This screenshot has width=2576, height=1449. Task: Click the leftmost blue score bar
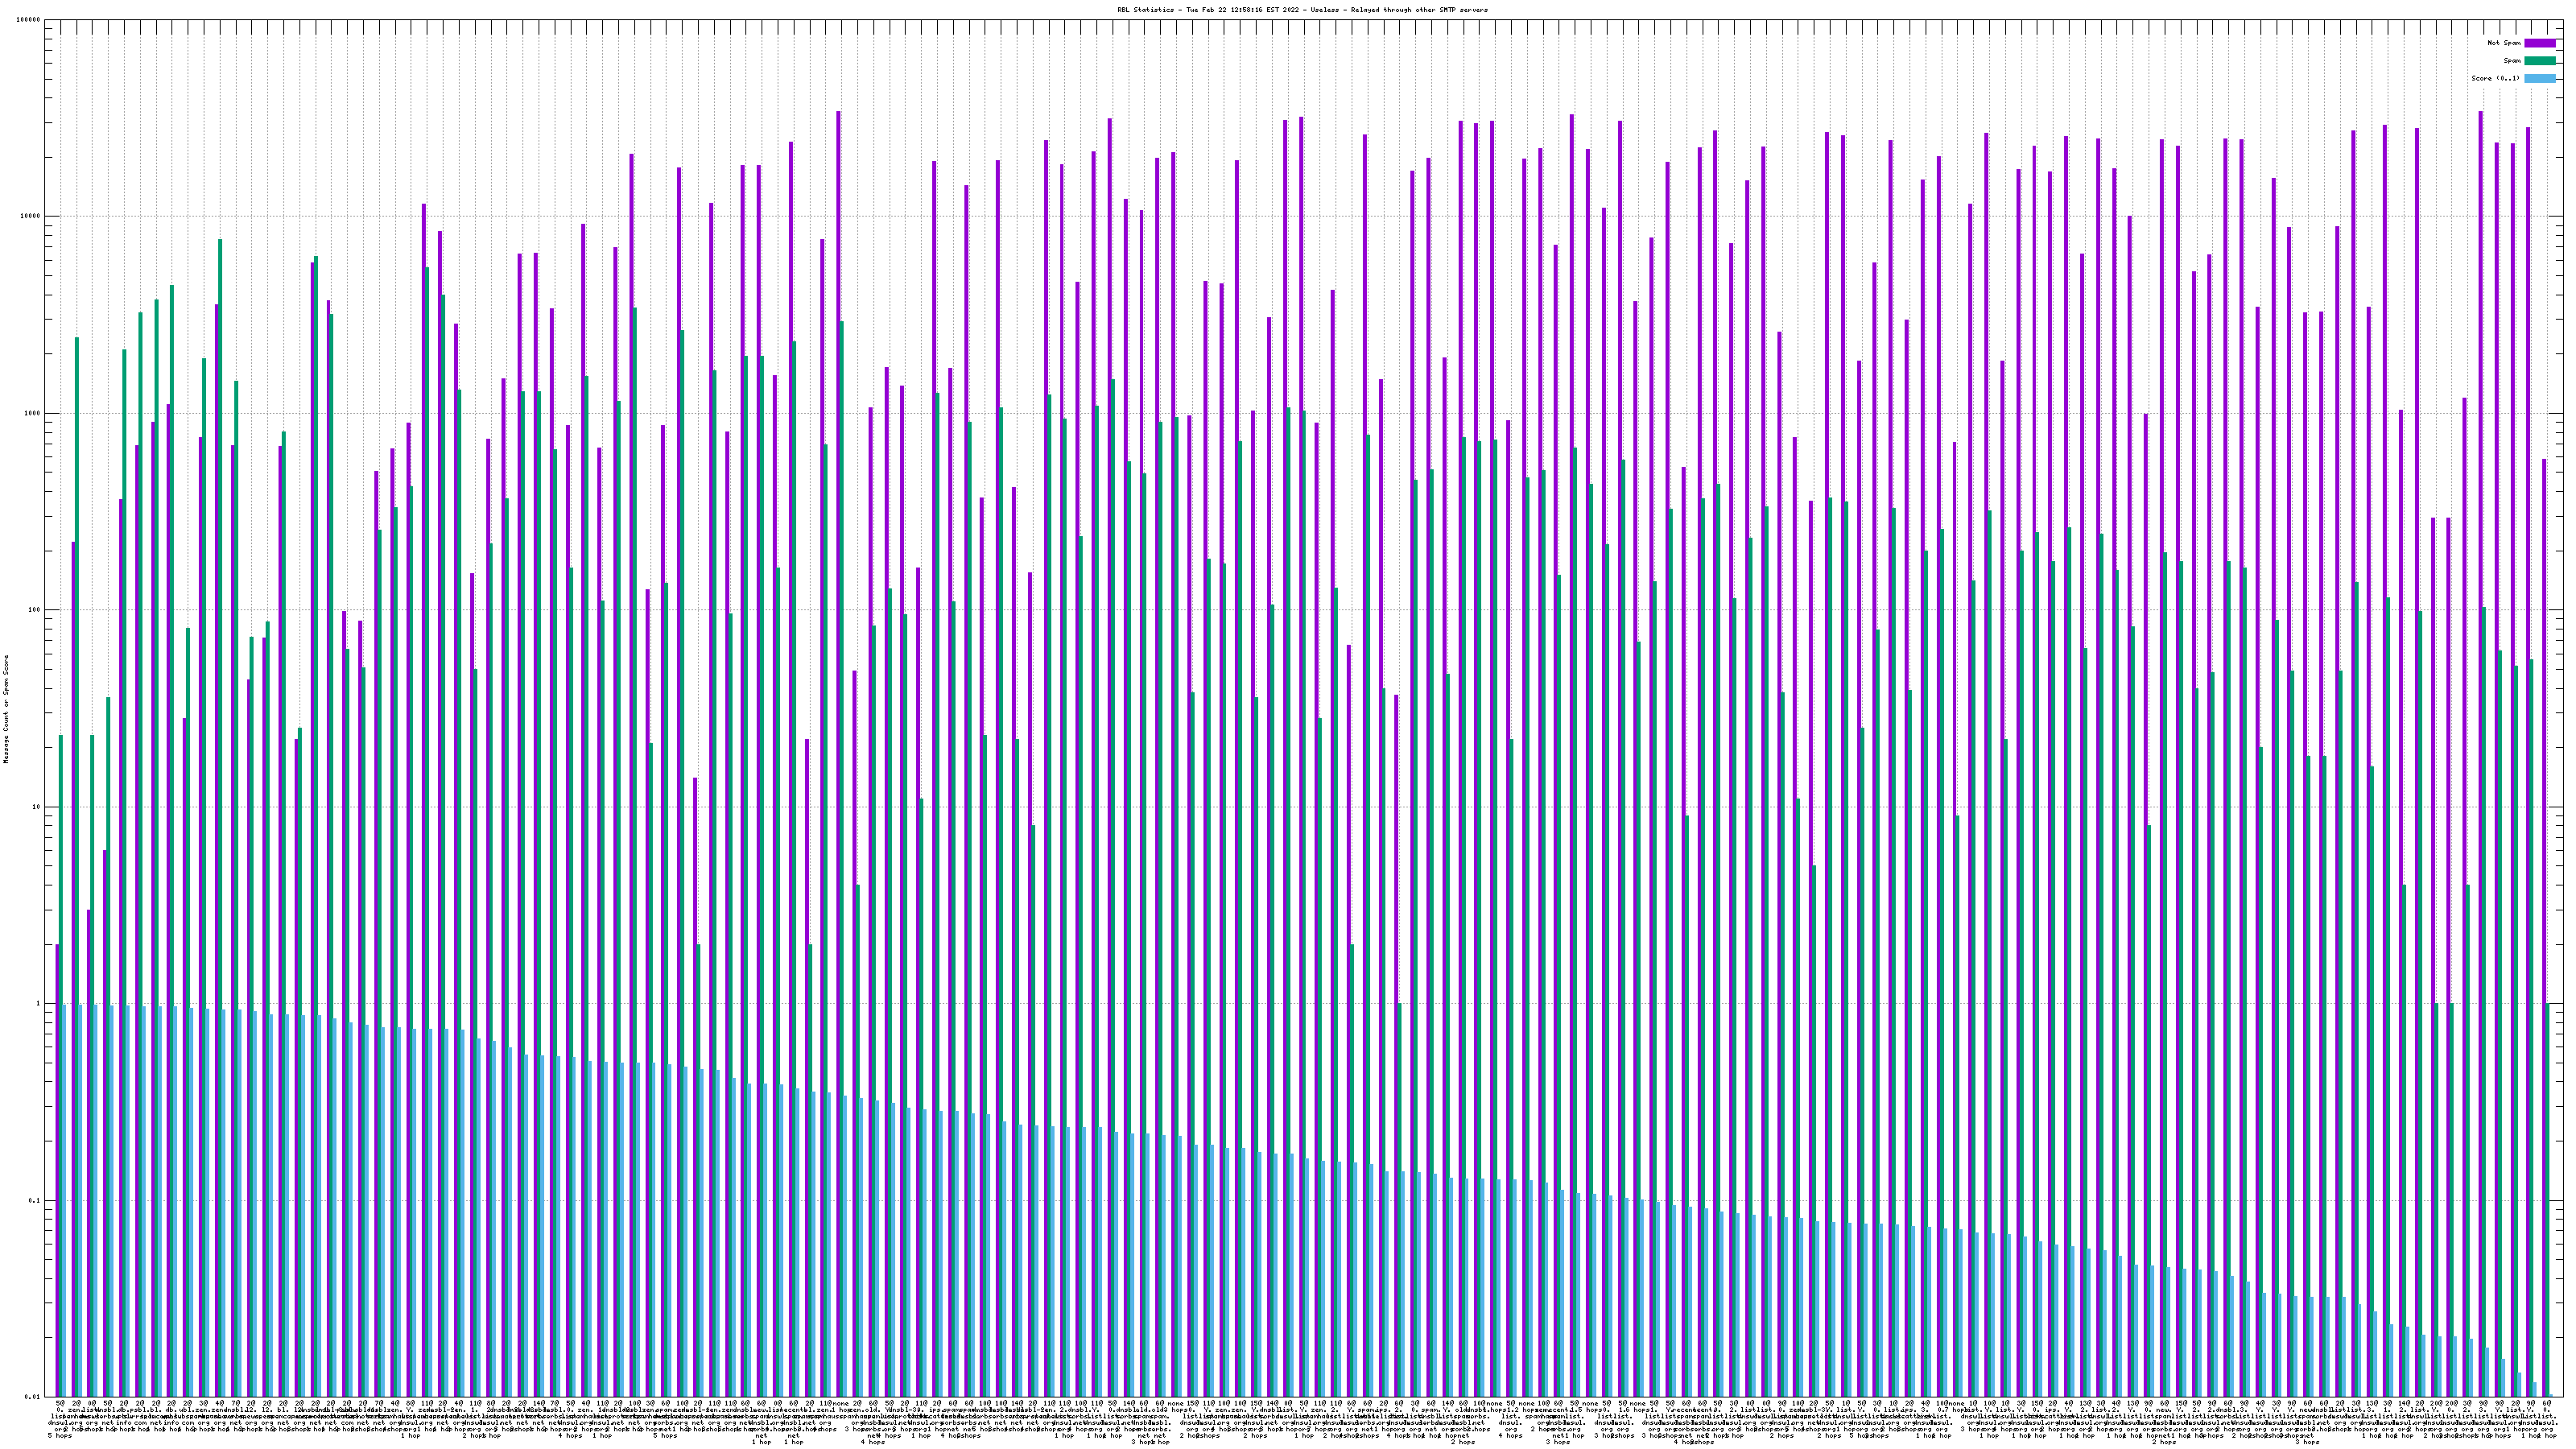(65, 1200)
